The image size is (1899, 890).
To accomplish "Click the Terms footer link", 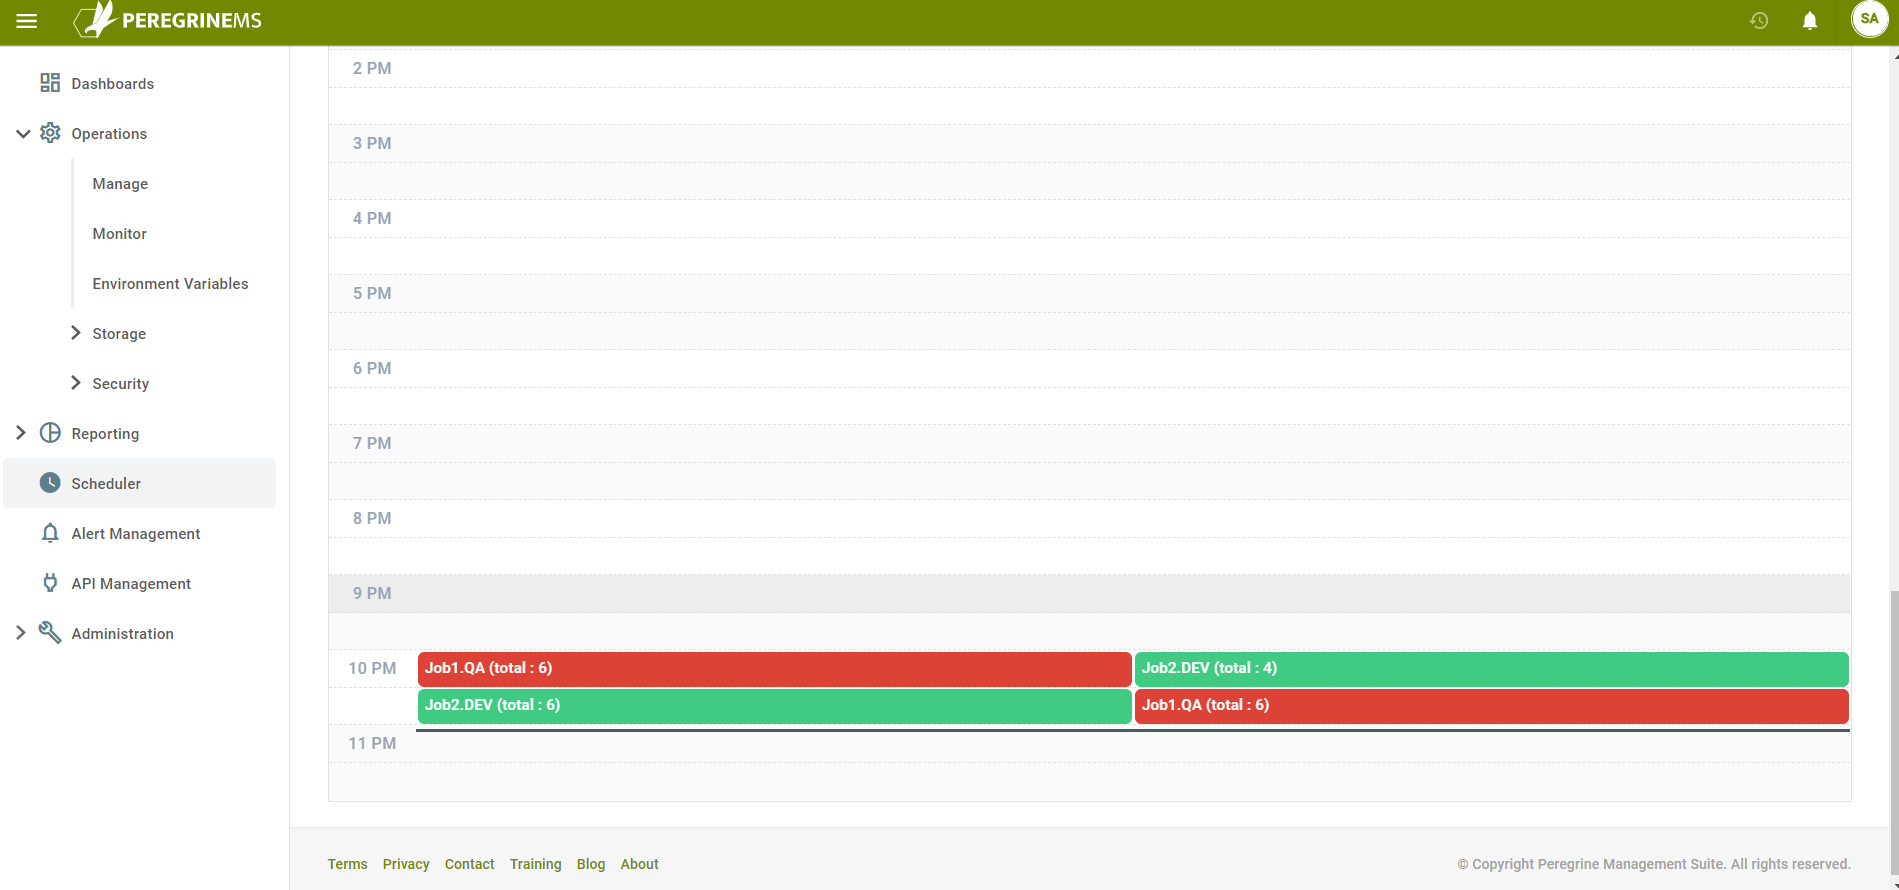I will pos(347,864).
